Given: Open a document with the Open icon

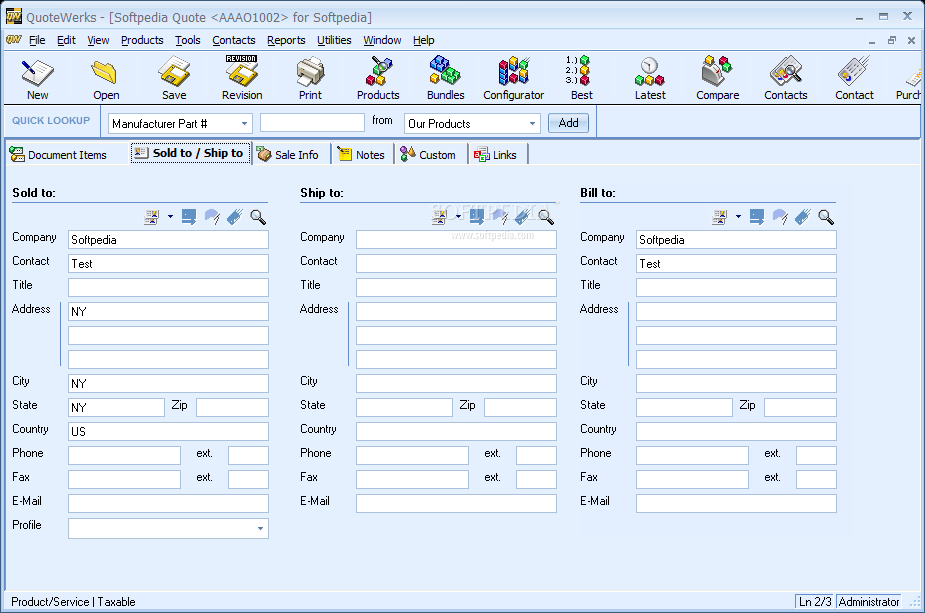Looking at the screenshot, I should tap(106, 79).
